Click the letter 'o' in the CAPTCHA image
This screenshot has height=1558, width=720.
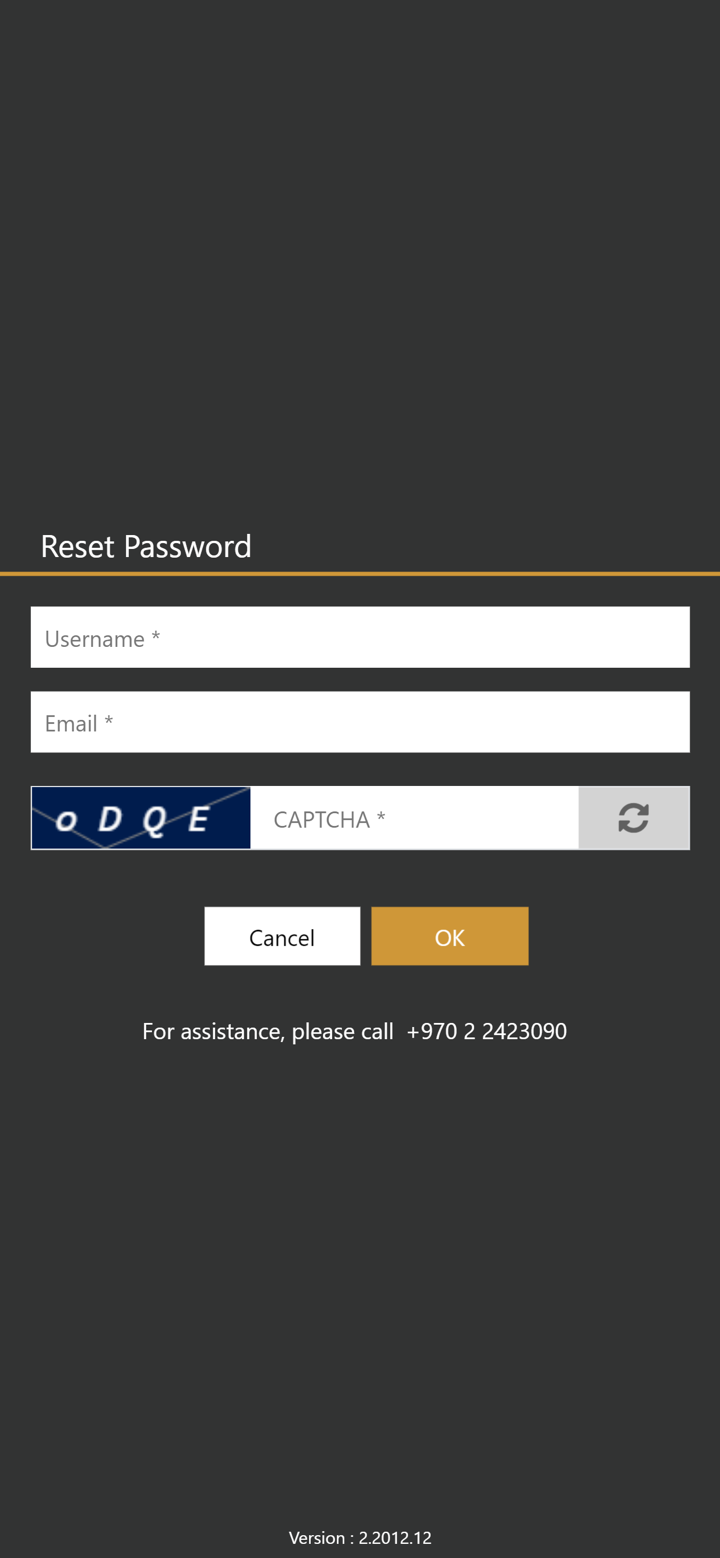[67, 822]
